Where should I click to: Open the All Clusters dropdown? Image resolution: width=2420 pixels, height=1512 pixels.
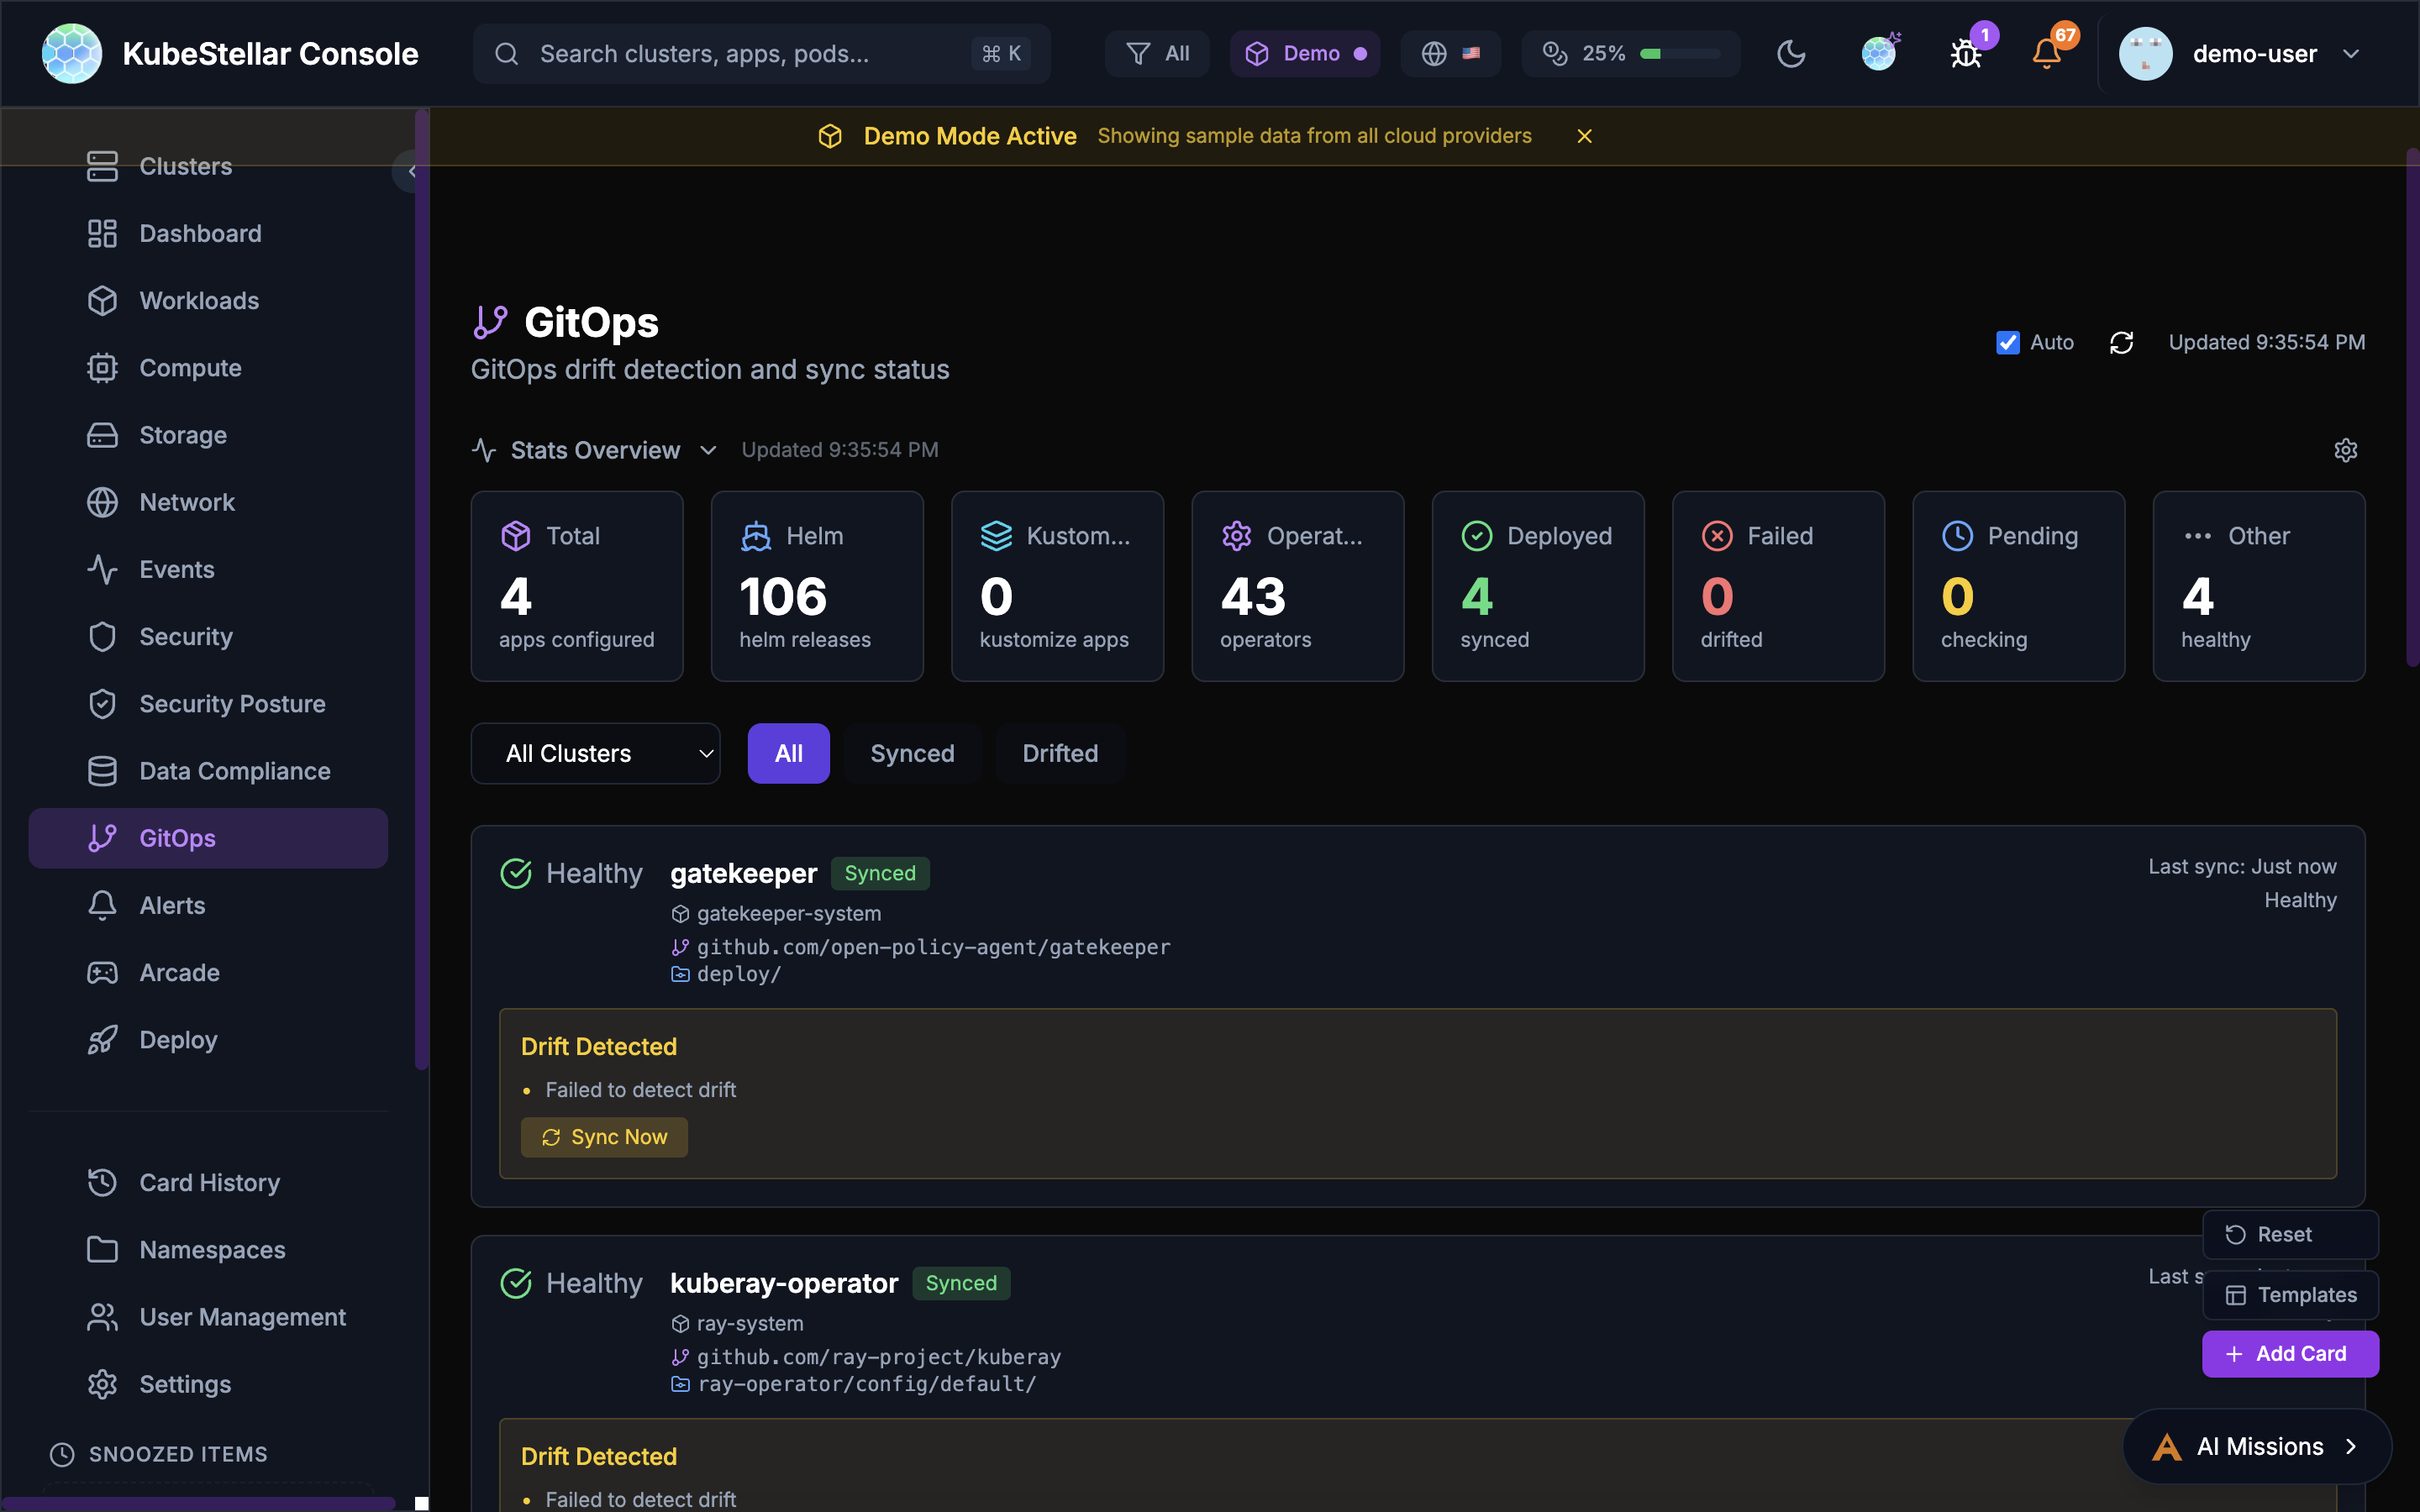pos(595,753)
